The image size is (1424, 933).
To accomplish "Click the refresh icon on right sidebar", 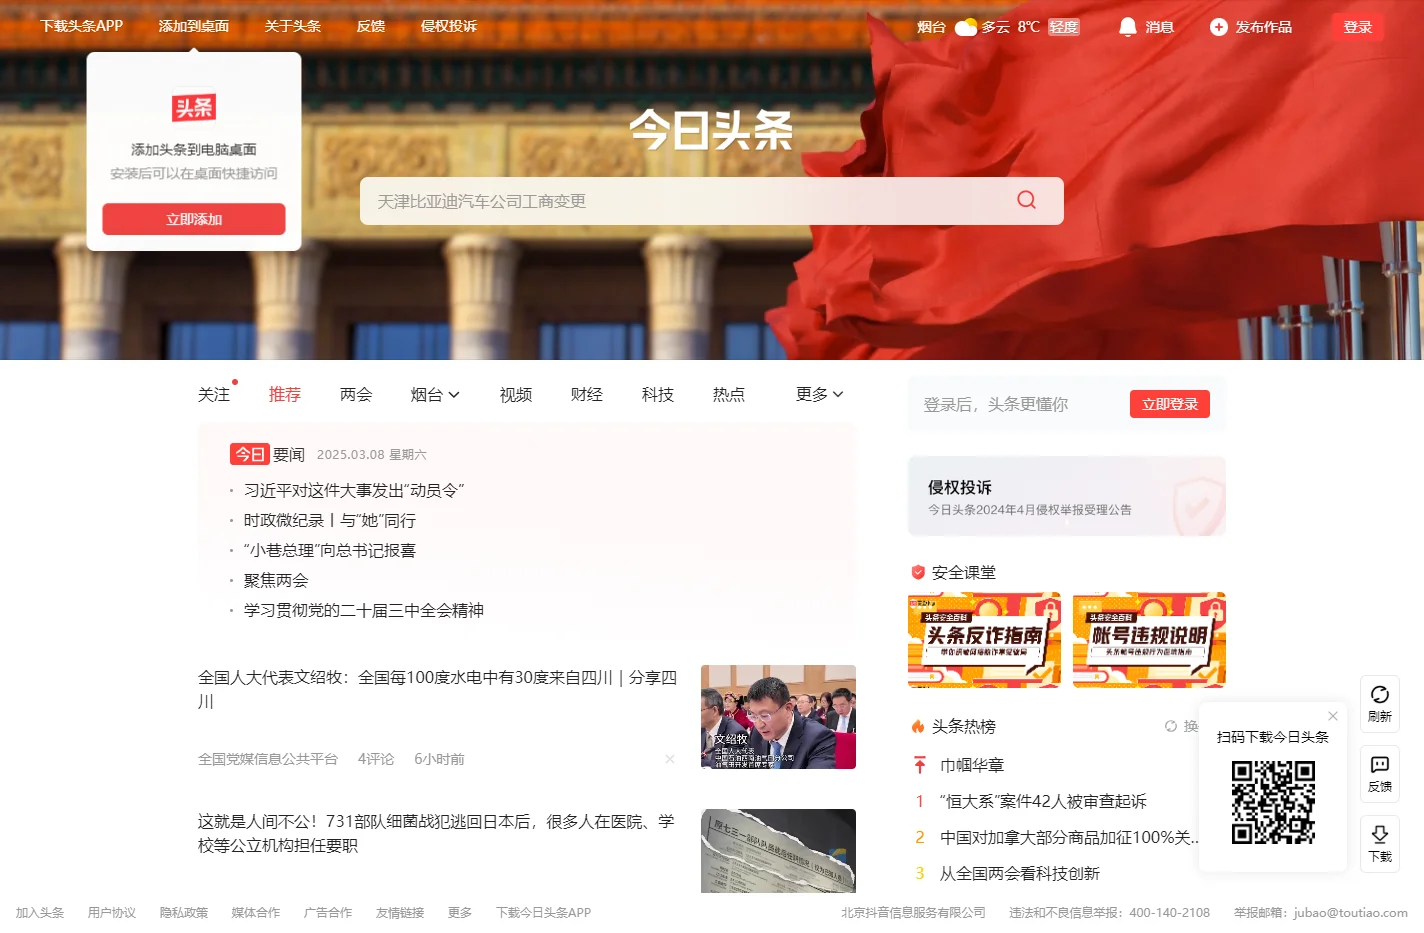I will [1380, 695].
